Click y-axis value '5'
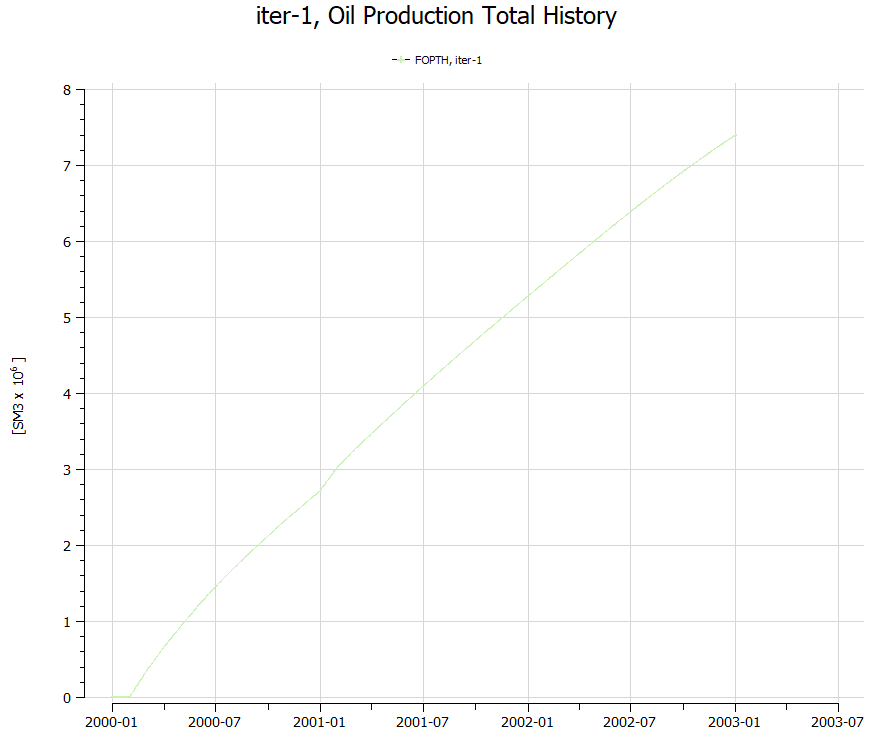Viewport: 892px width, 755px height. [x=67, y=318]
